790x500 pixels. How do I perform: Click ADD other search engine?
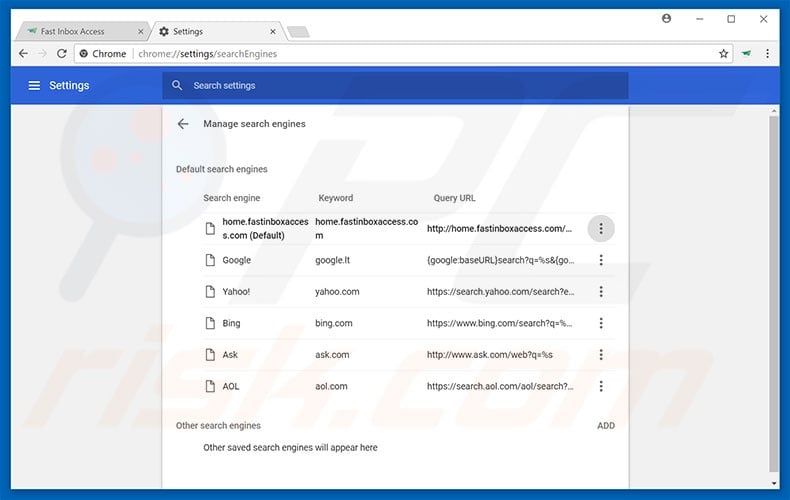(606, 425)
